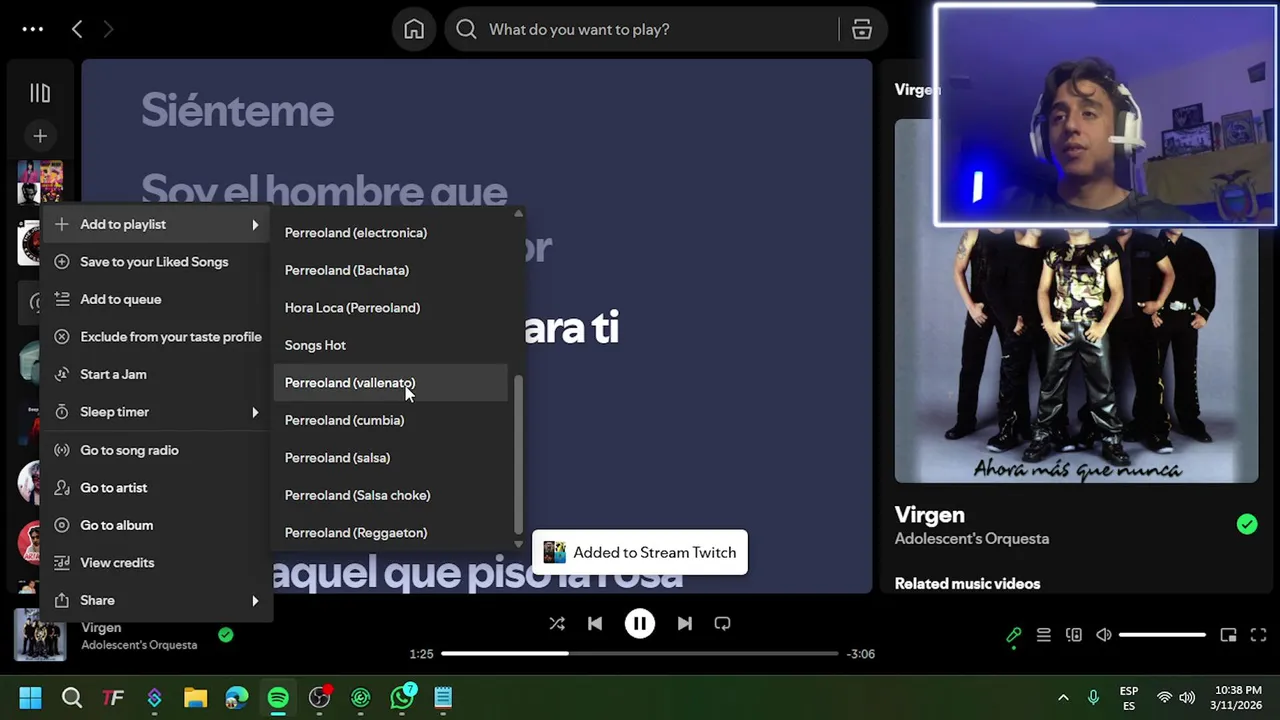The image size is (1280, 720).
Task: Open the play queue icon
Action: tap(1043, 635)
